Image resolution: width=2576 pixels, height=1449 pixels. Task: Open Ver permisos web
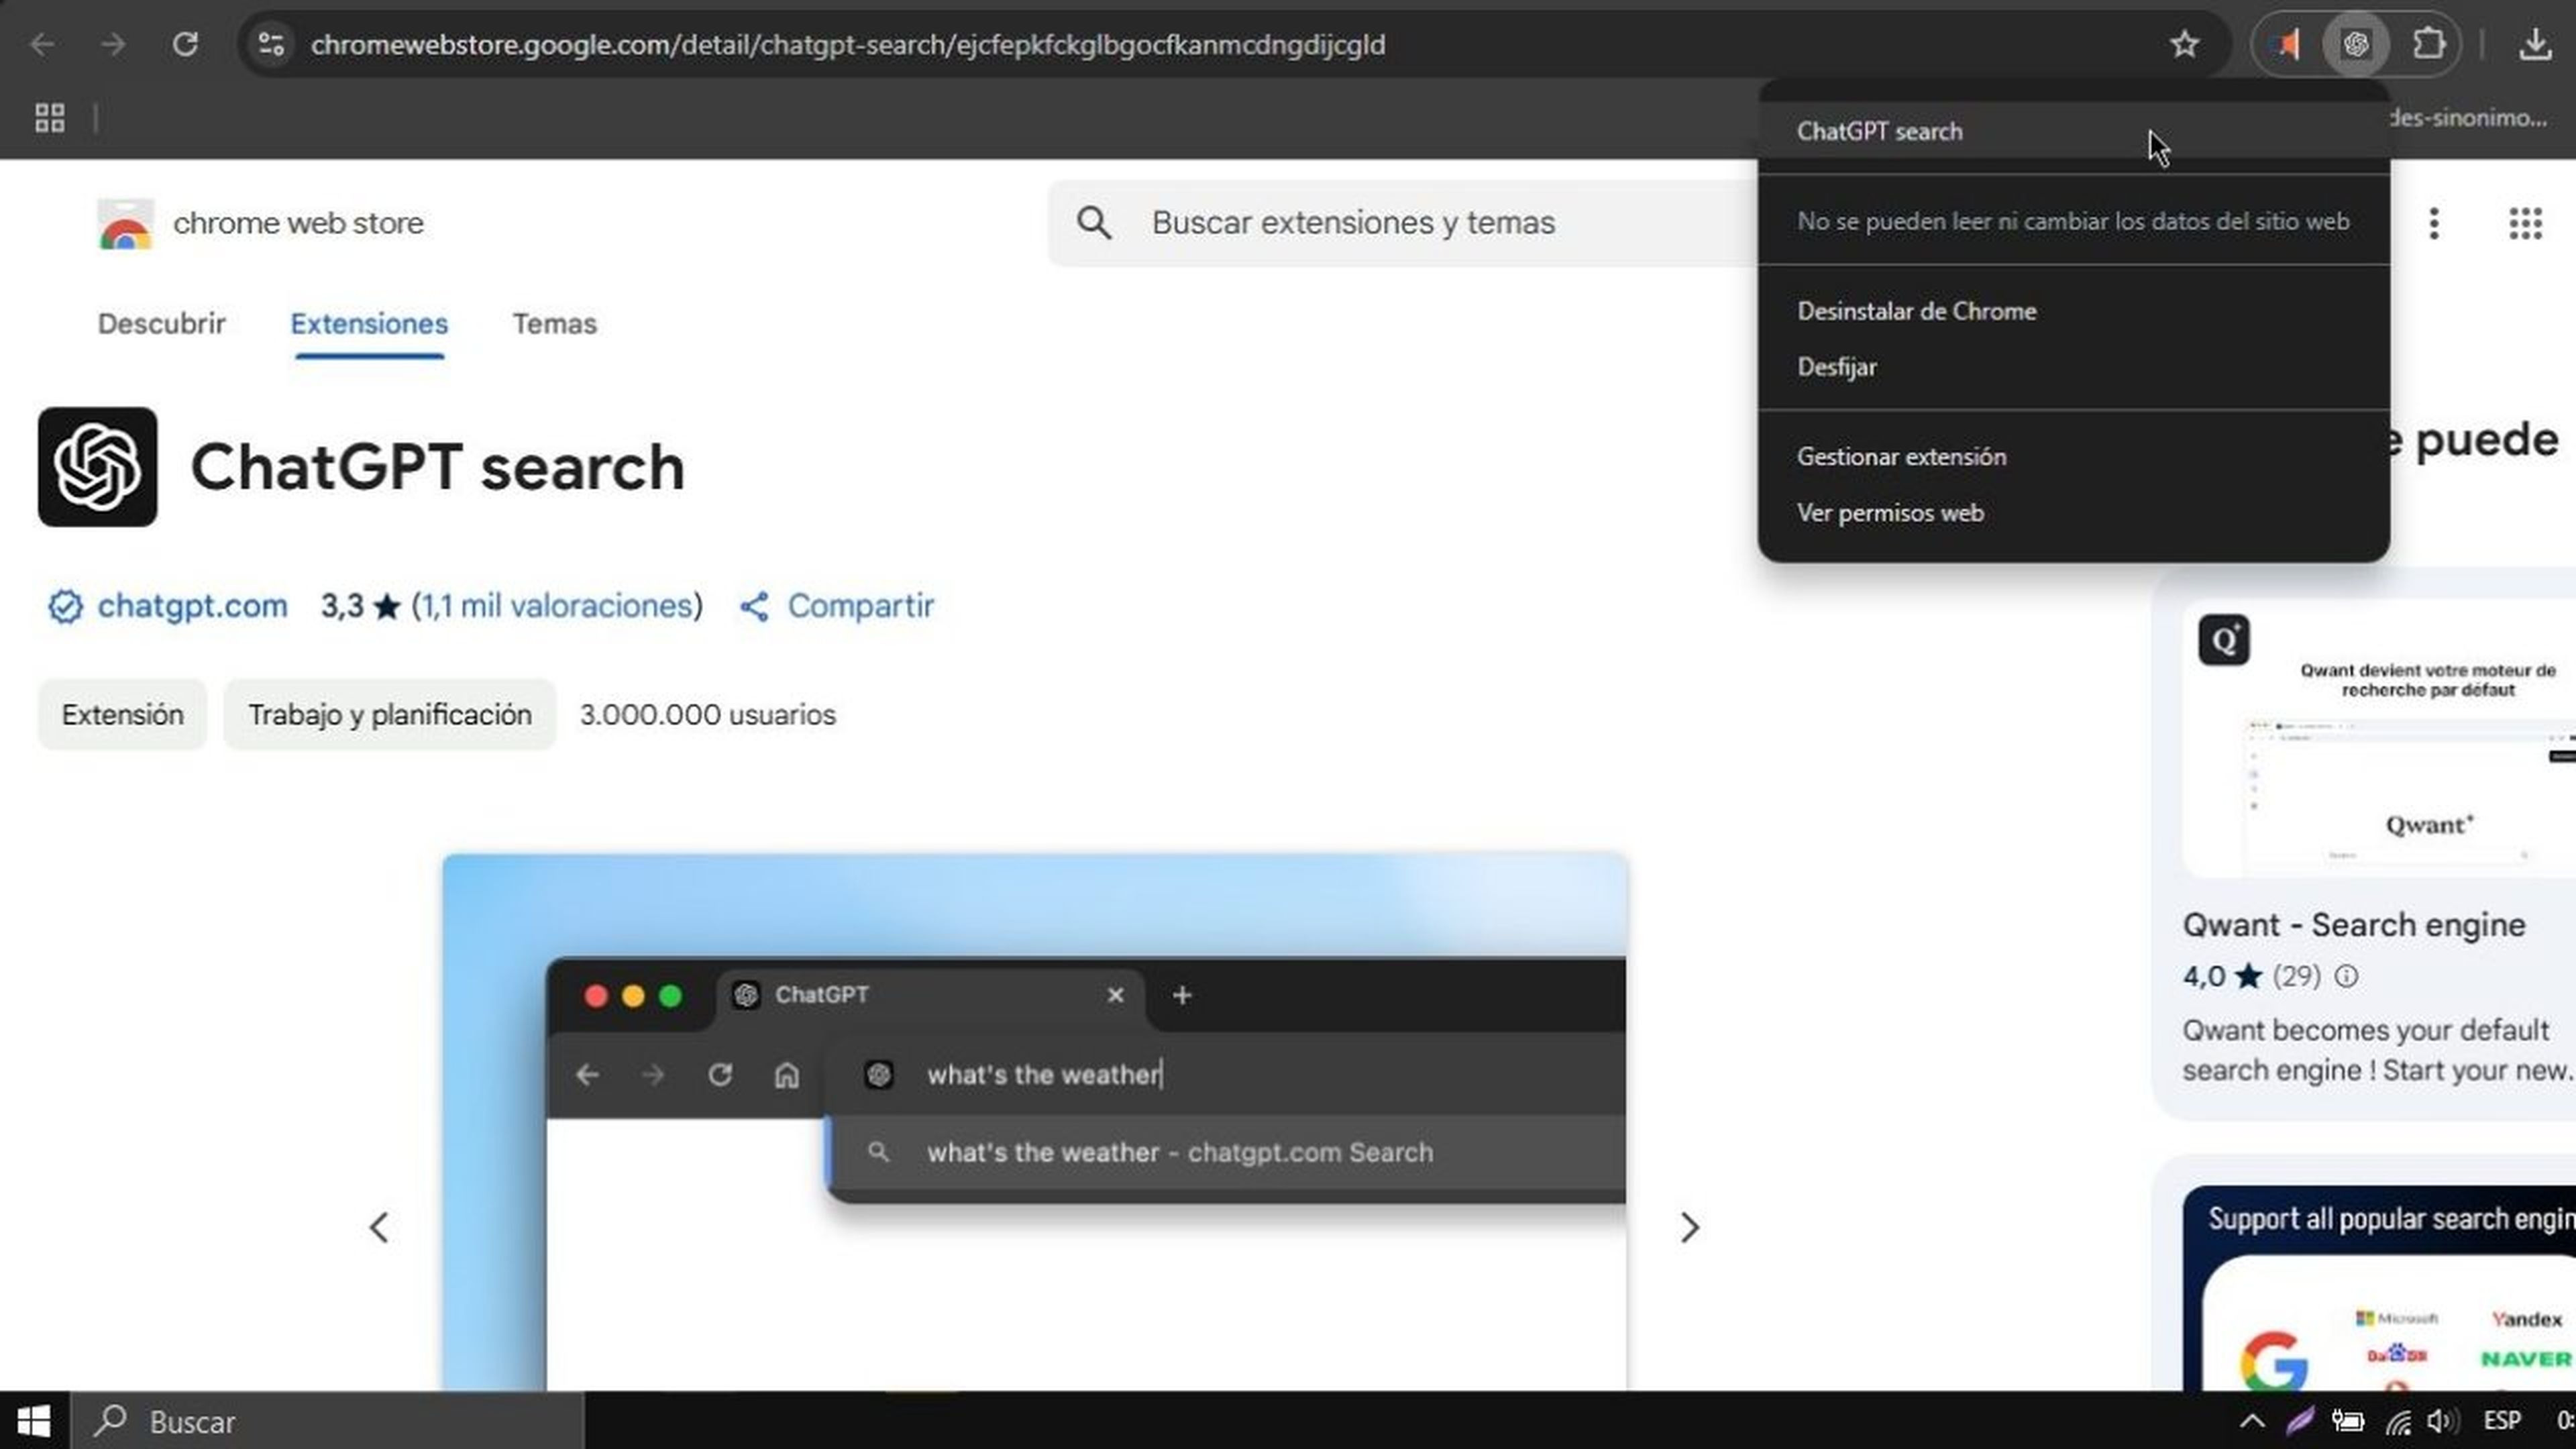pos(2073,513)
